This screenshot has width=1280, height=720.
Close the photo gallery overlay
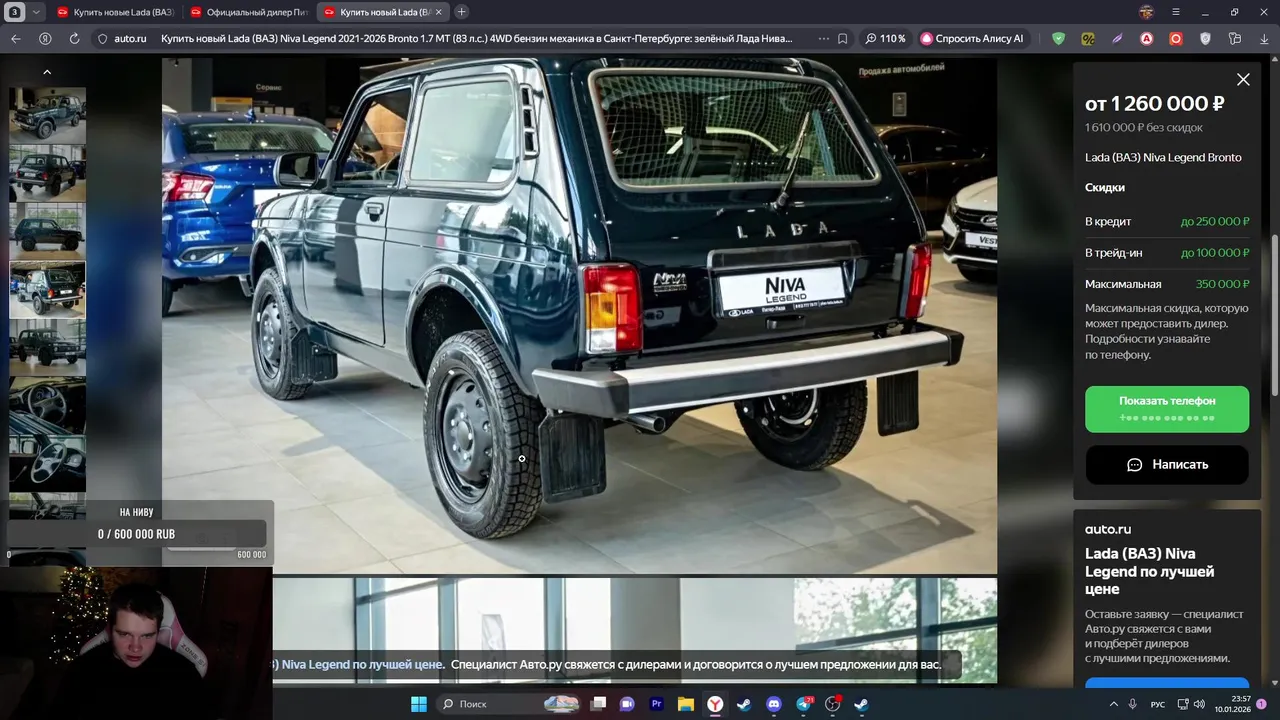1243,80
